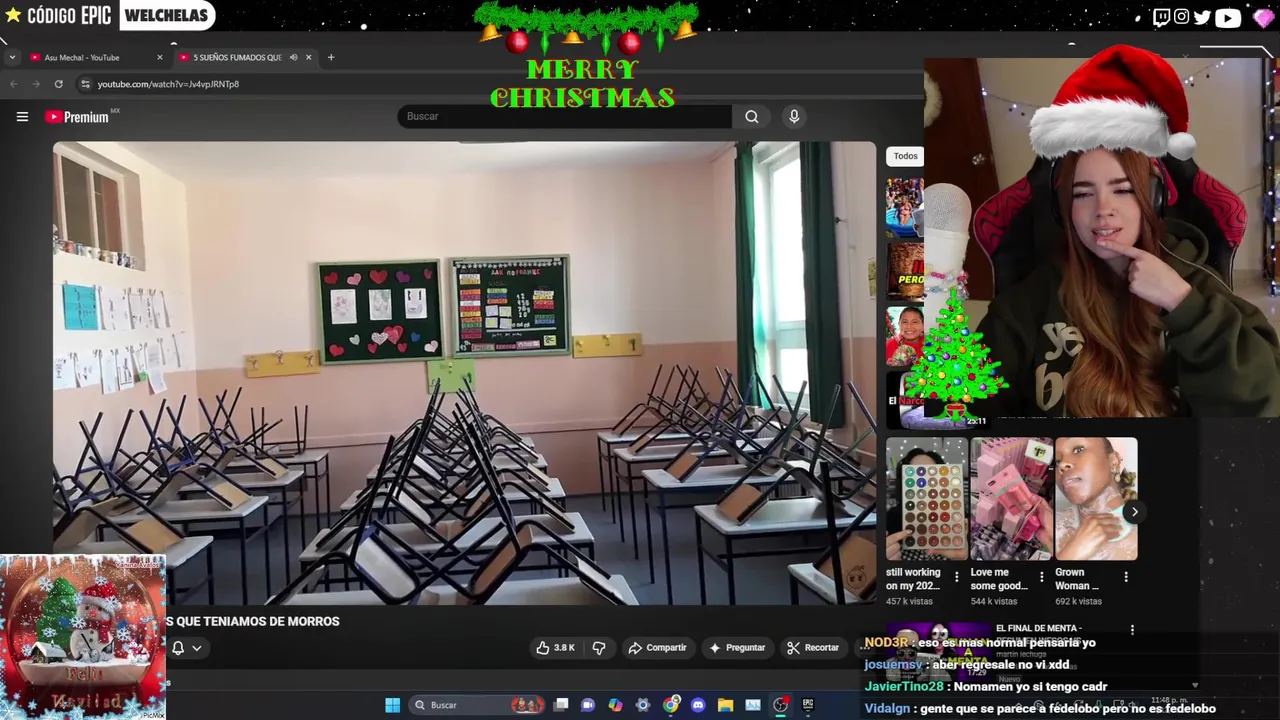Mute the tab via speaker icon
Viewport: 1280px width, 720px height.
click(x=293, y=57)
